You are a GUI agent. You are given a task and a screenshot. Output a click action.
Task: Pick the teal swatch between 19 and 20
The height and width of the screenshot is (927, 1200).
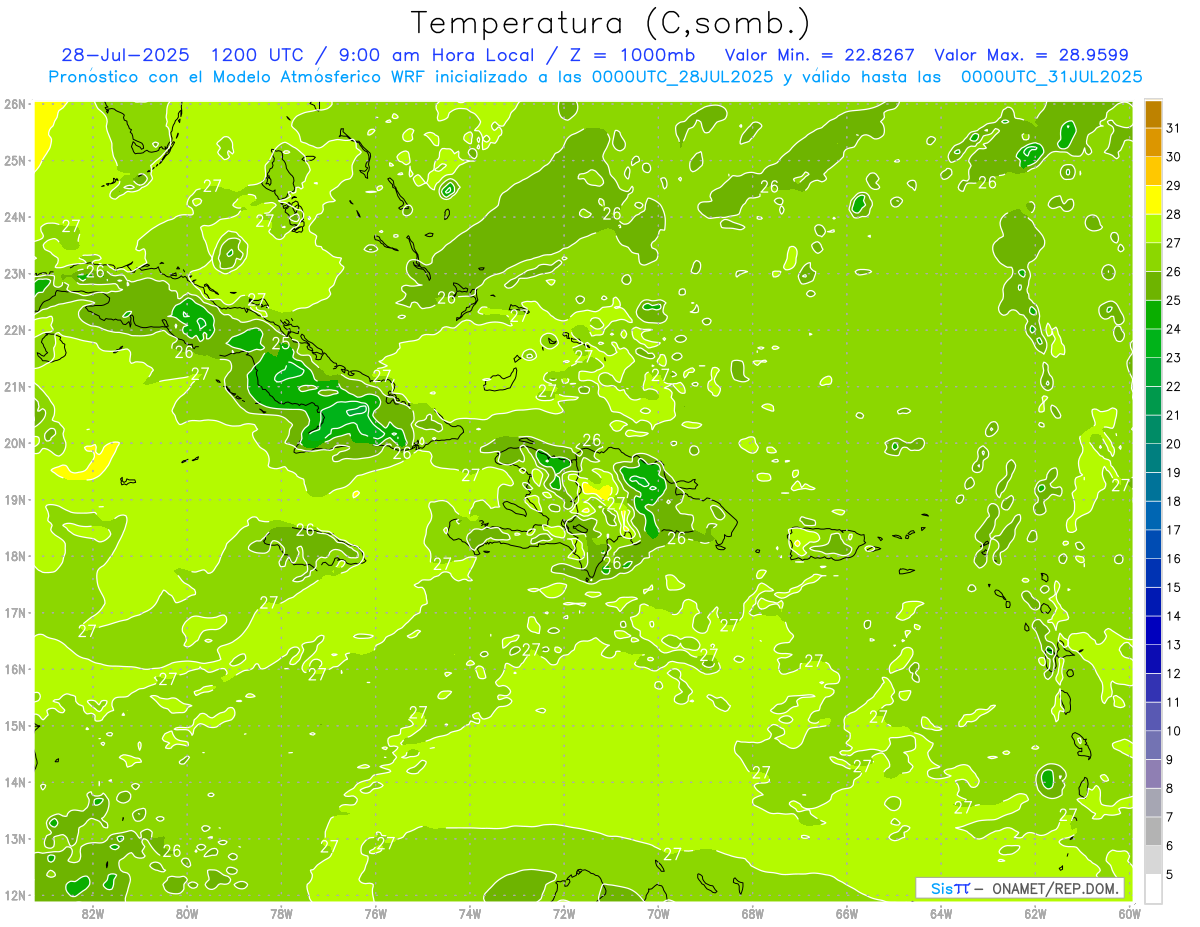pos(1153,458)
